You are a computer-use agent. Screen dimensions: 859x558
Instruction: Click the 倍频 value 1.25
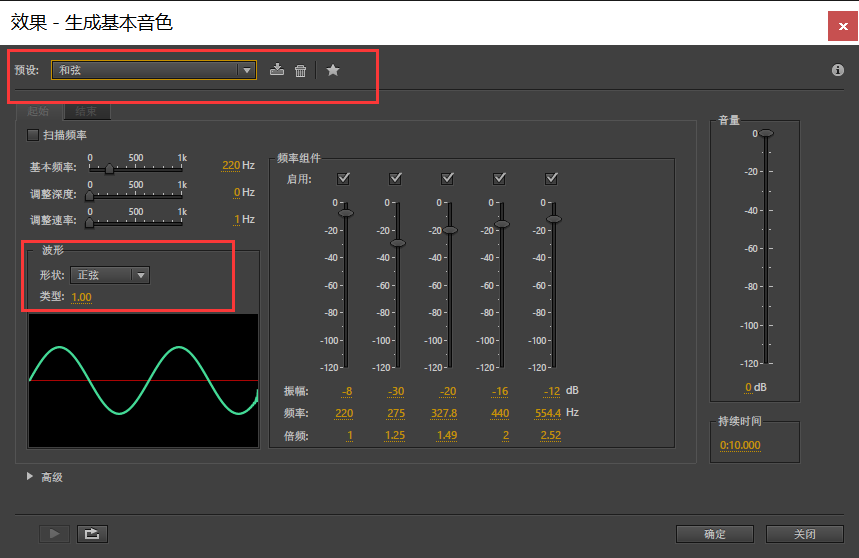tap(395, 435)
